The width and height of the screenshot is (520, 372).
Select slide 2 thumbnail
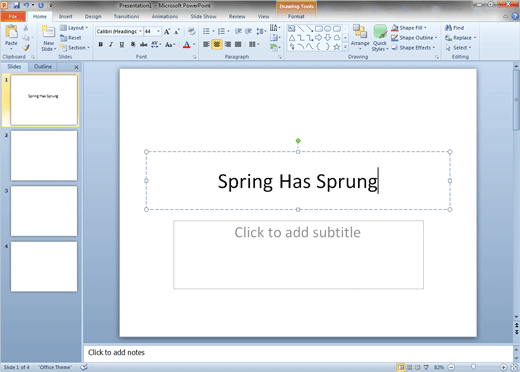coord(44,155)
